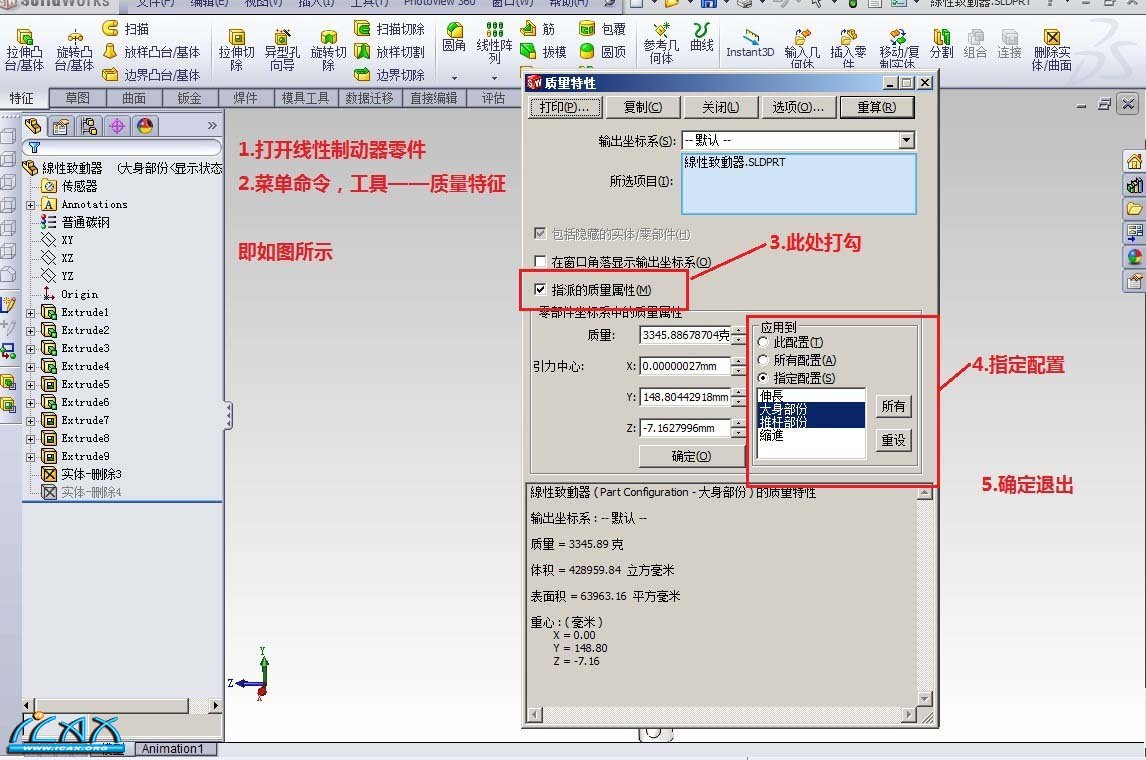This screenshot has width=1146, height=760.
Task: Open the 圆角 fillet dropdown arrow
Action: tap(454, 77)
